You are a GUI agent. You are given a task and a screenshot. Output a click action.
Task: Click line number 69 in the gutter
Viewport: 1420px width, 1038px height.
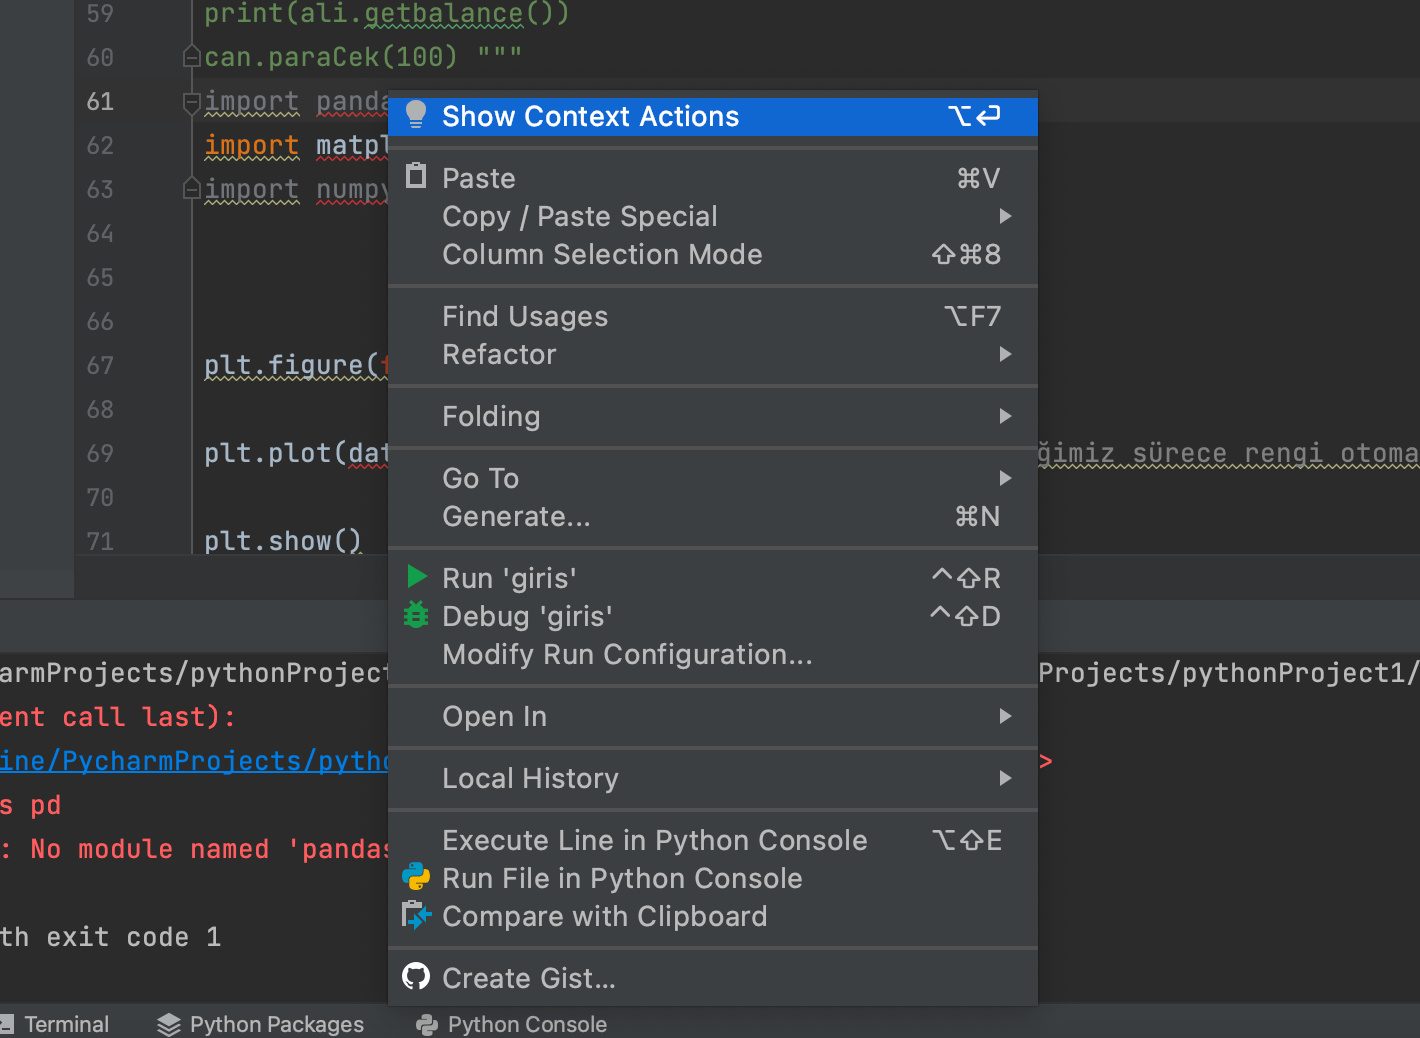[x=99, y=453]
